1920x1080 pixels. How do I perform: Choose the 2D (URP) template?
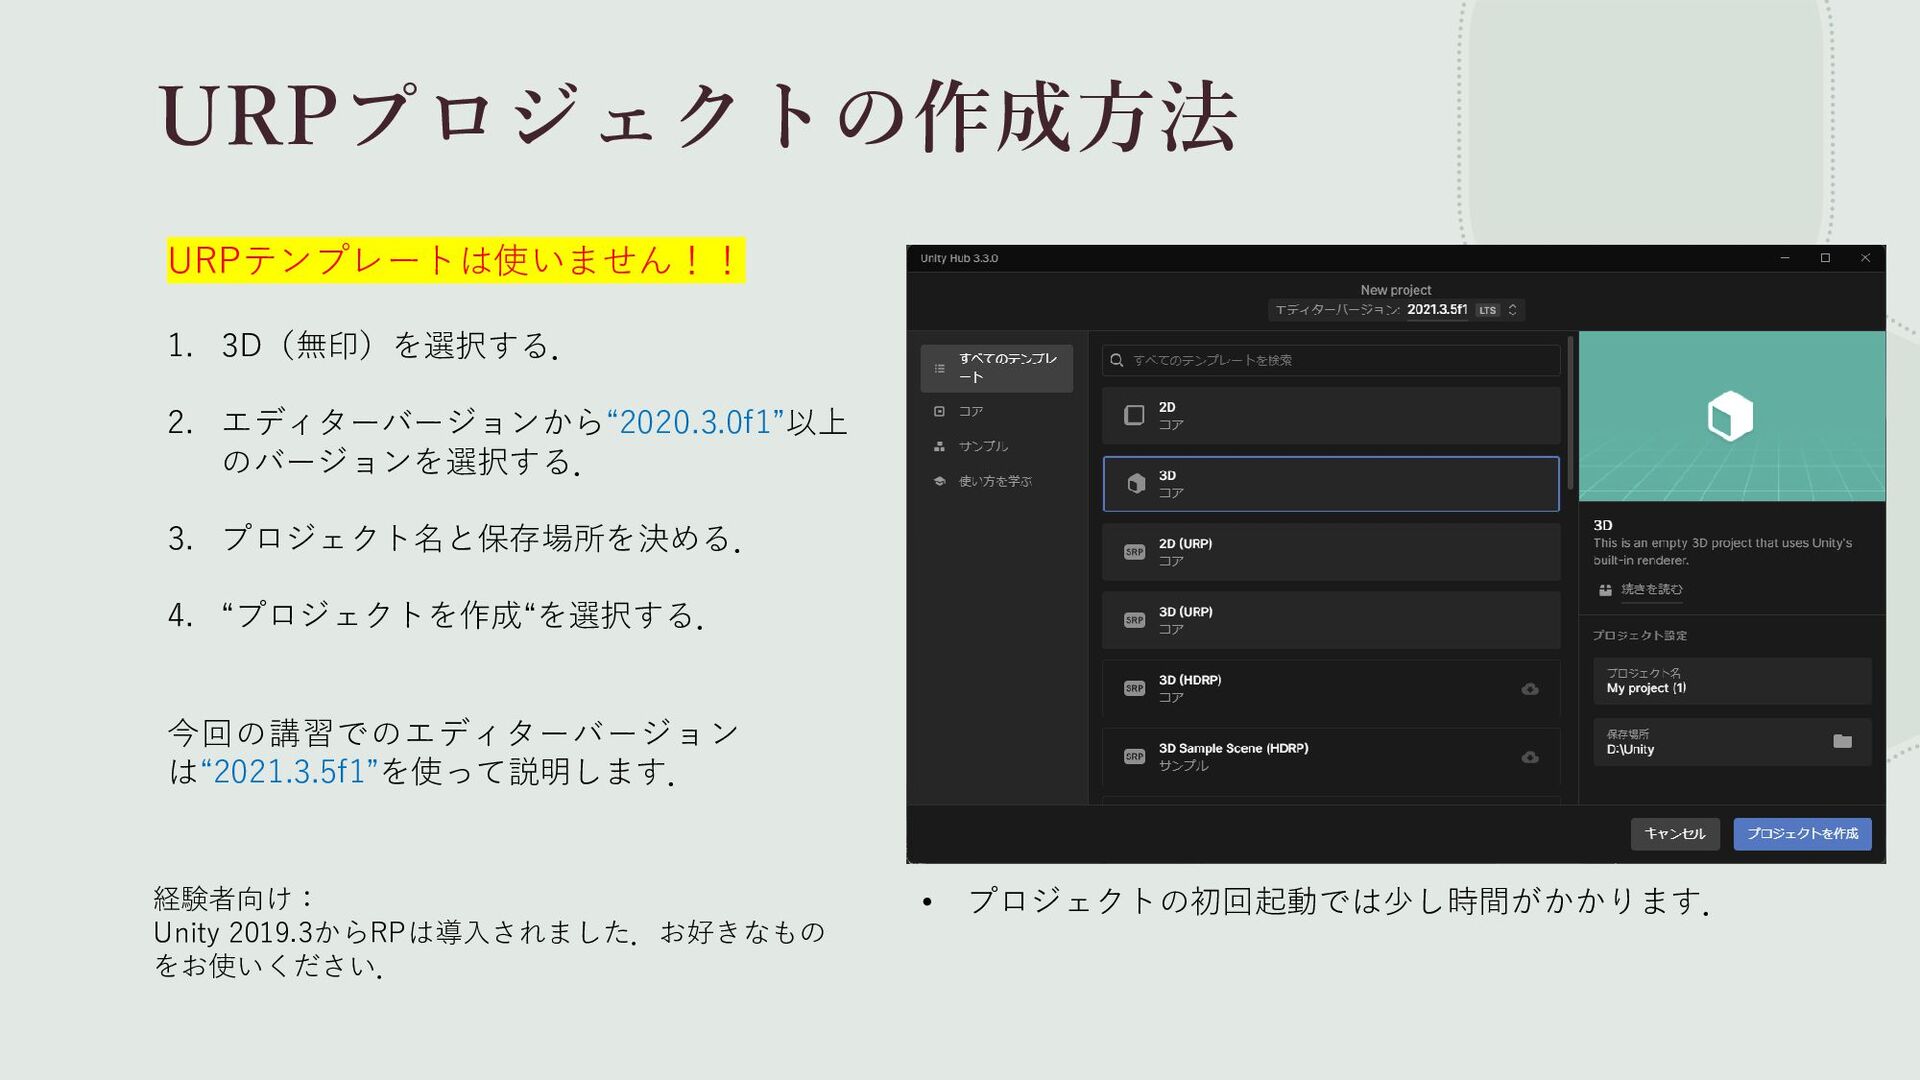click(1331, 552)
